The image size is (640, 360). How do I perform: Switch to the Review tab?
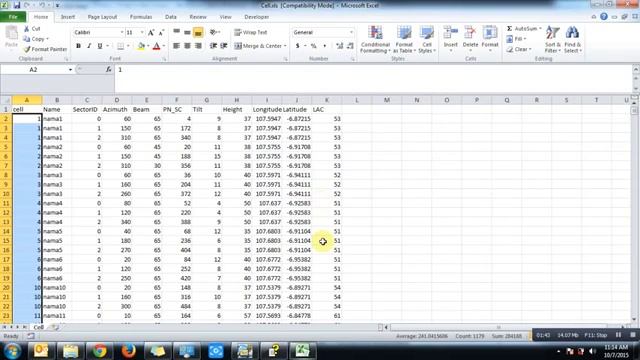pyautogui.click(x=198, y=17)
